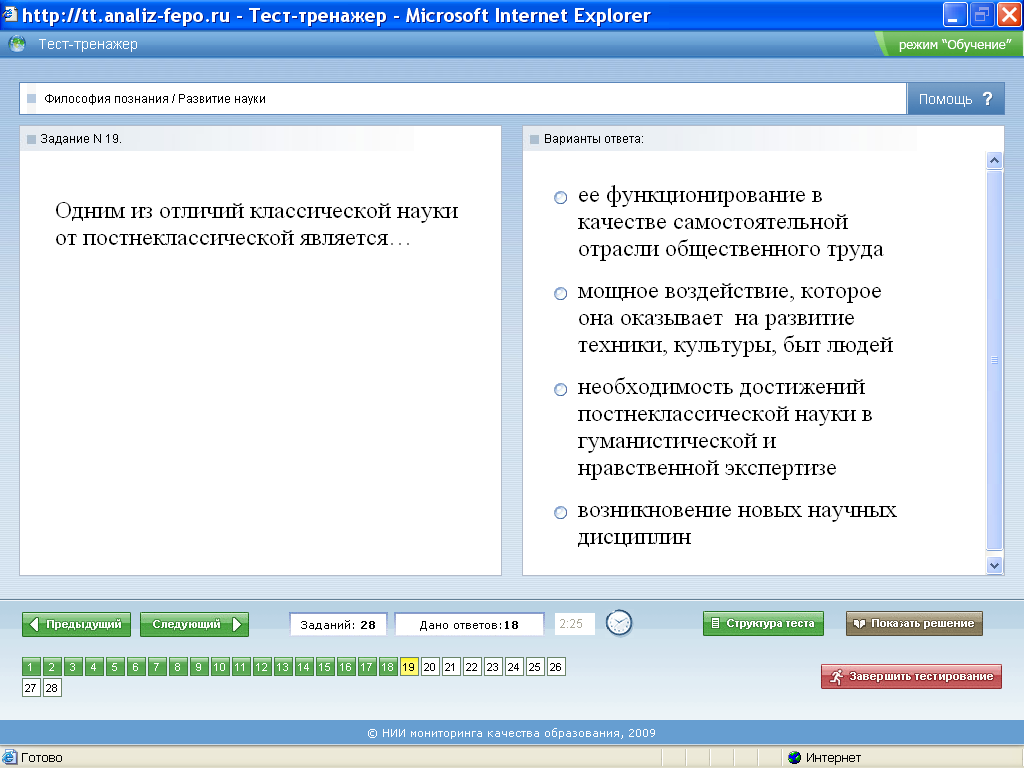Advance using the 'Следующий' button
The width and height of the screenshot is (1024, 768).
[194, 624]
